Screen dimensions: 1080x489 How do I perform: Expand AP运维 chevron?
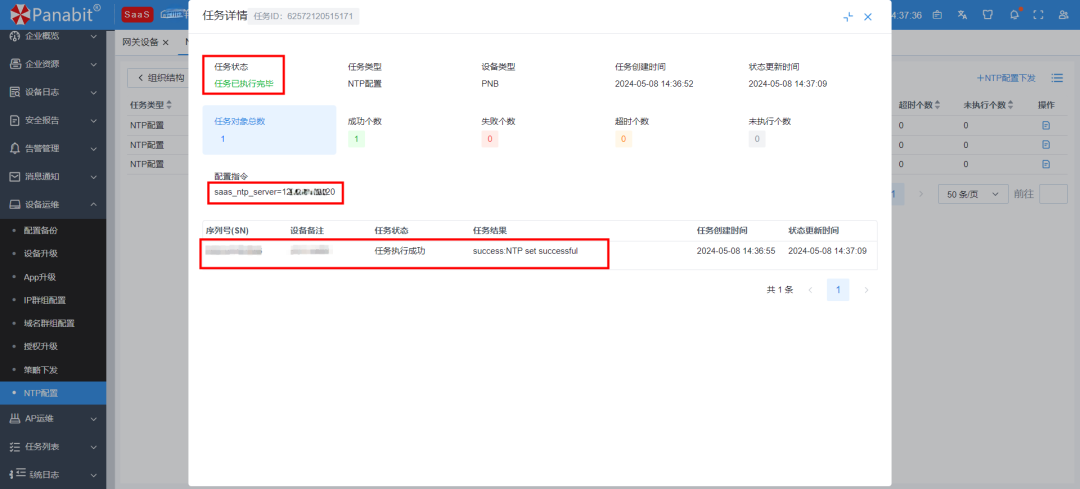[94, 418]
